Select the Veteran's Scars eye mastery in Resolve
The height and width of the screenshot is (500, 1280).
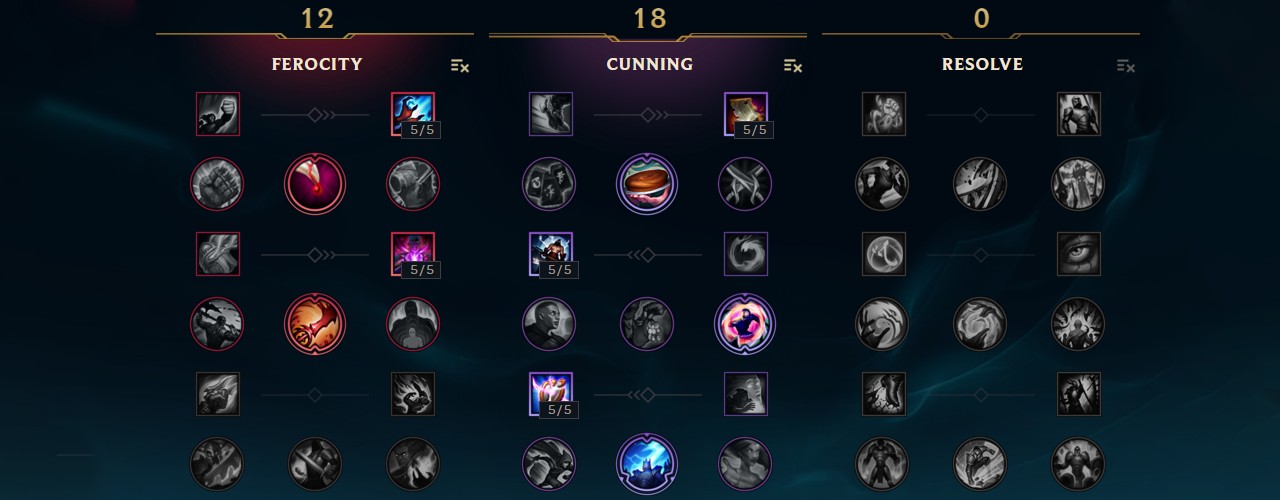click(x=1078, y=254)
